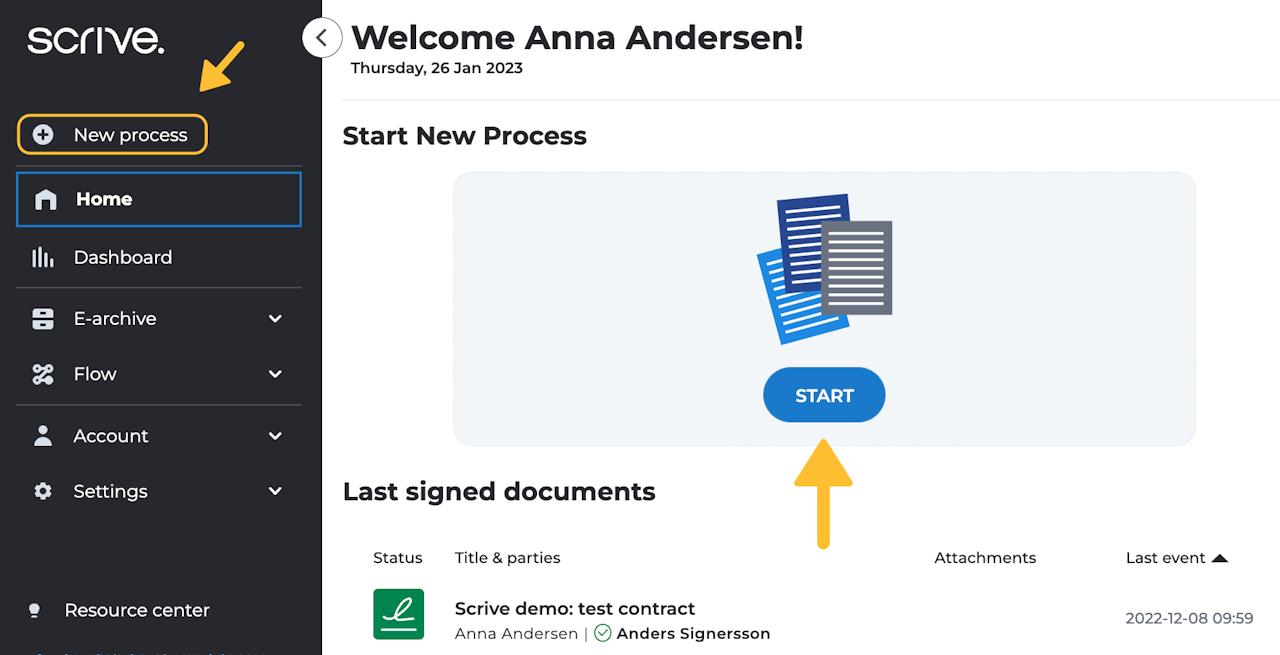The height and width of the screenshot is (655, 1280).
Task: Click the green signed status icon
Action: (x=399, y=614)
